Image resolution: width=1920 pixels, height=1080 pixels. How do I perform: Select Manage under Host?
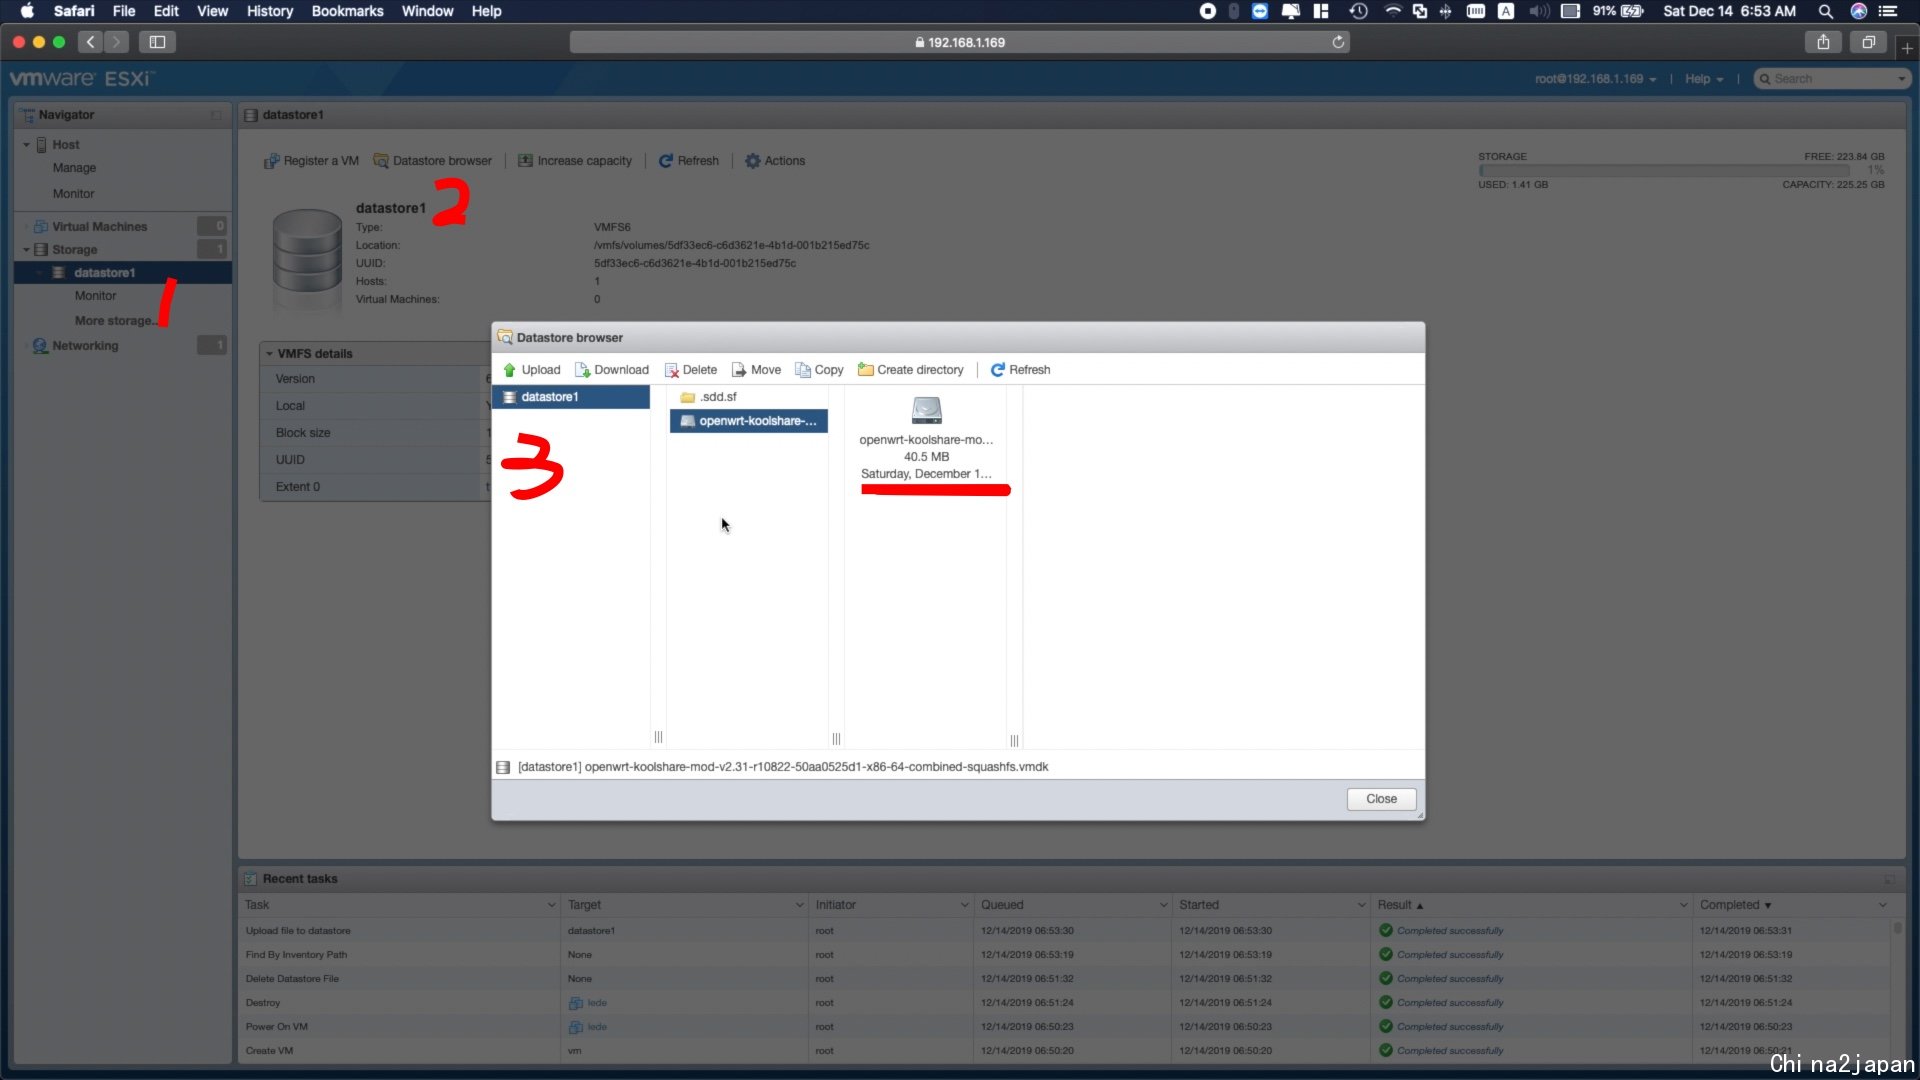(75, 168)
